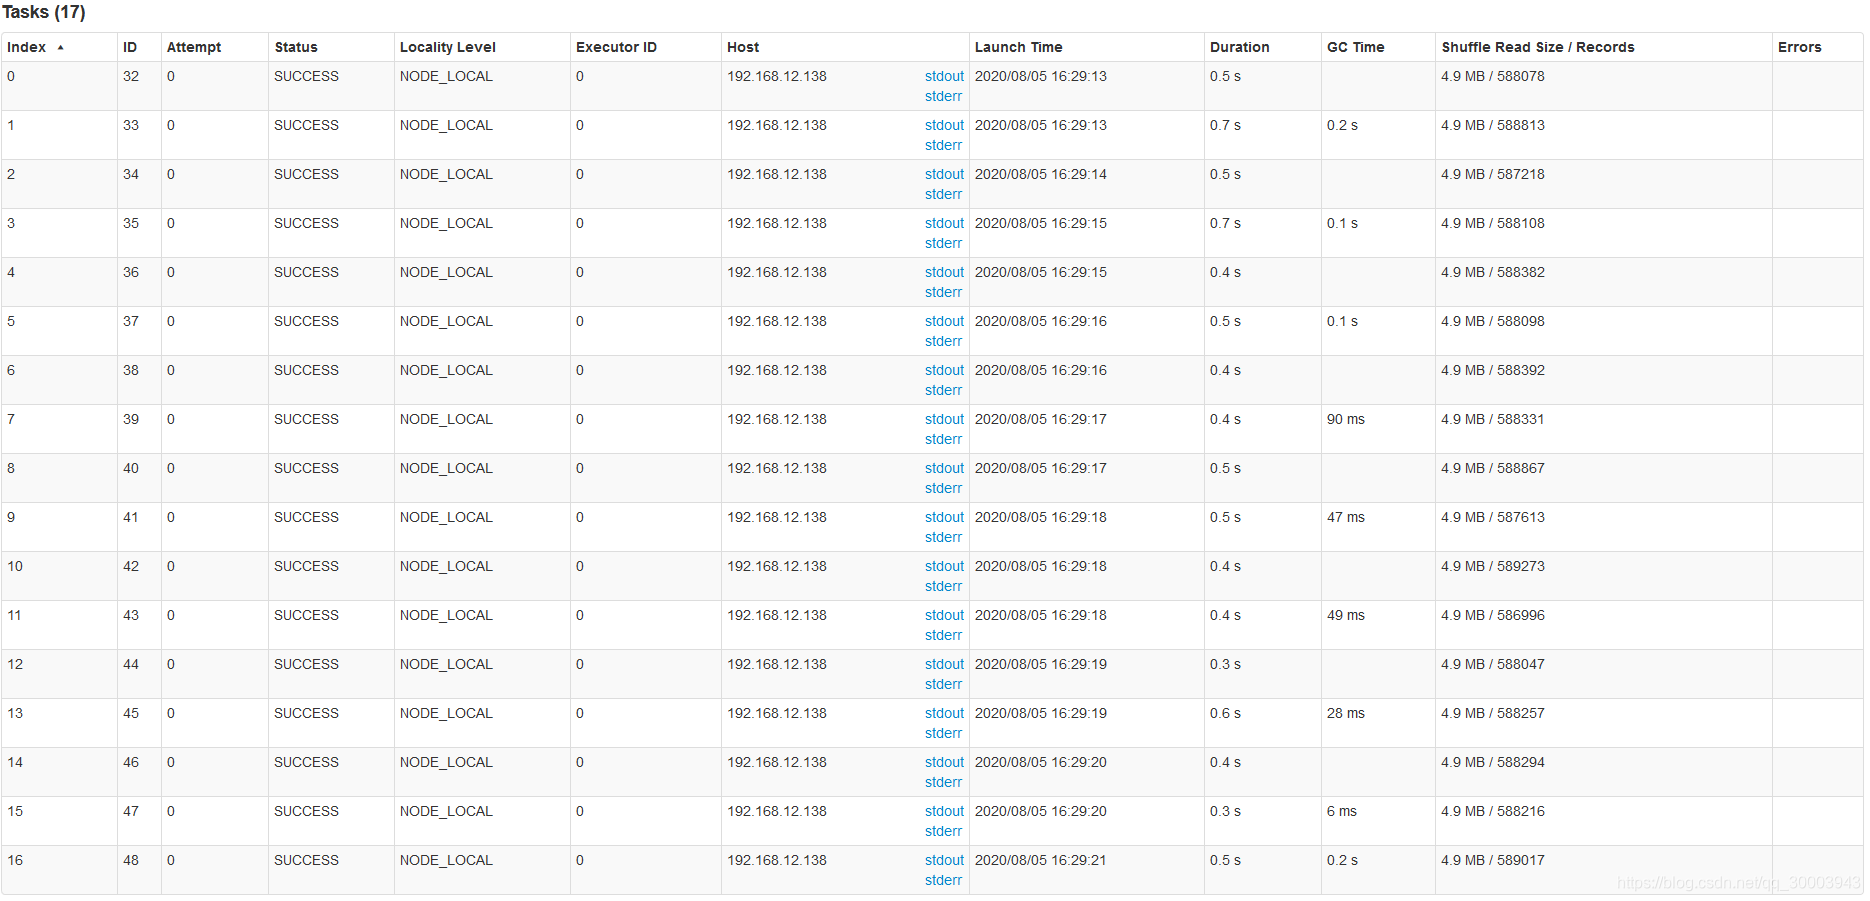Select GC time value '90 ms'

pyautogui.click(x=1346, y=419)
